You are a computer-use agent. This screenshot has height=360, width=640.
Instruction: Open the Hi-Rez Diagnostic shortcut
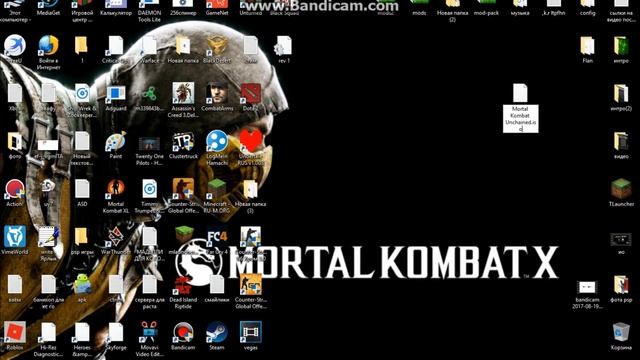[49, 332]
